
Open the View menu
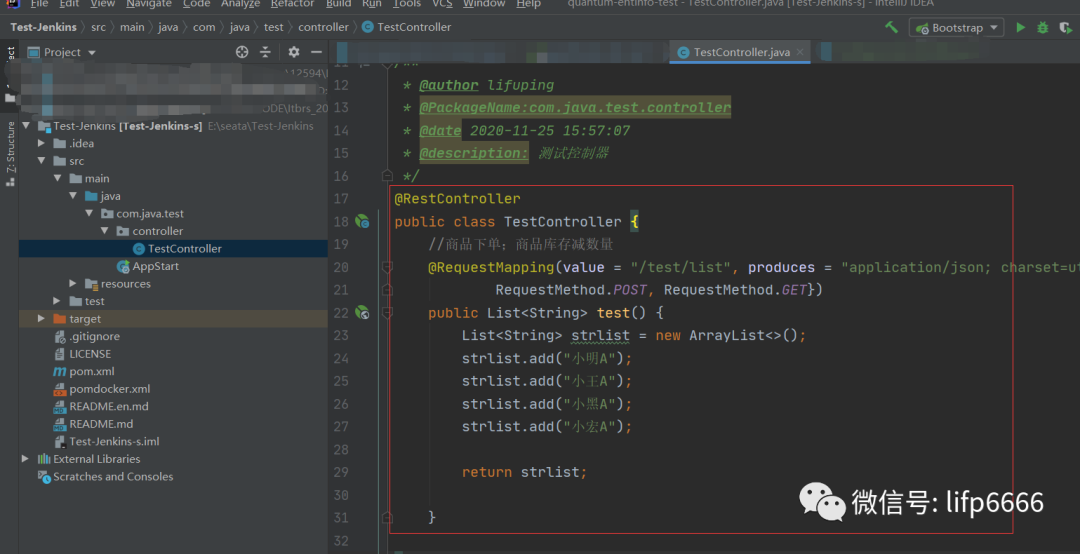coord(102,3)
